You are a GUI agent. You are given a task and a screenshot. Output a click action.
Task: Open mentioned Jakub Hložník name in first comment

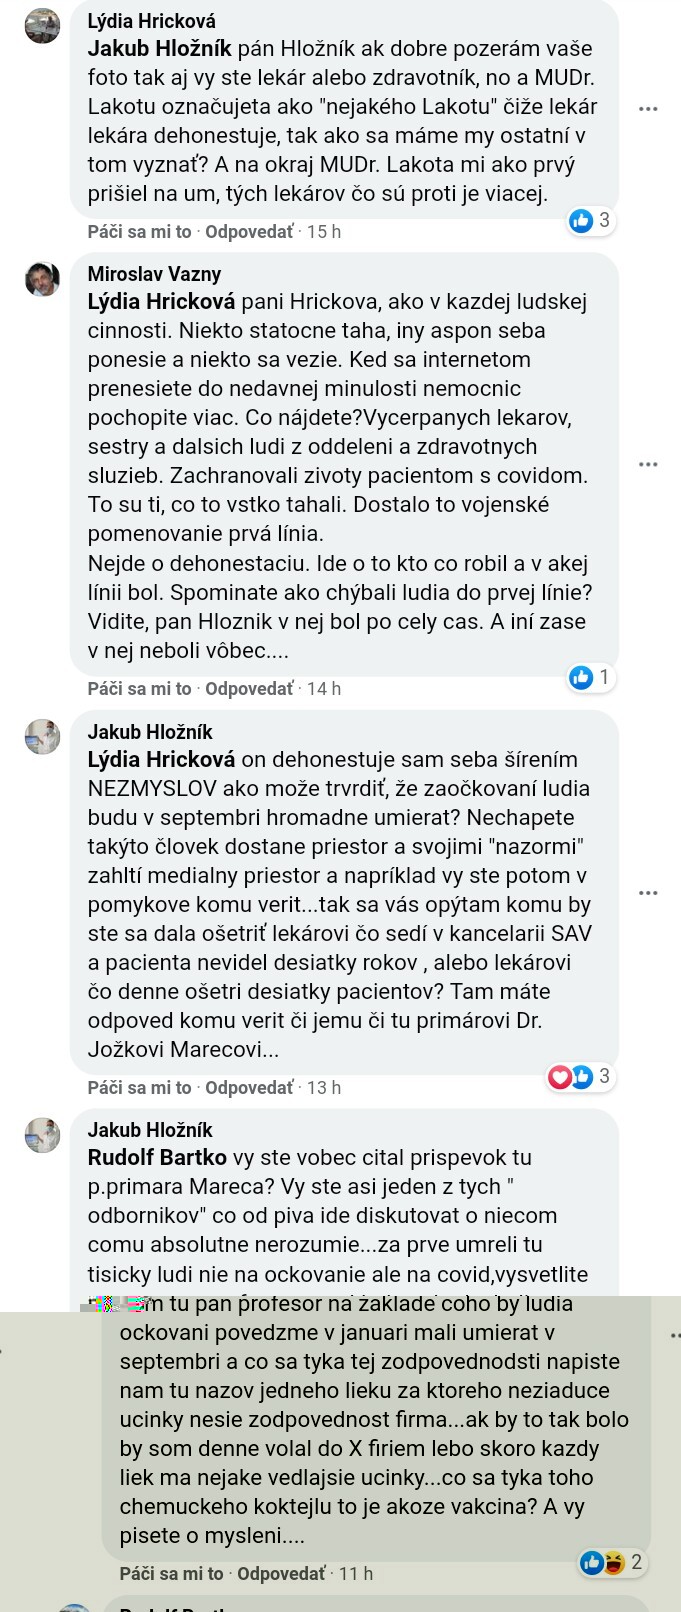coord(159,48)
